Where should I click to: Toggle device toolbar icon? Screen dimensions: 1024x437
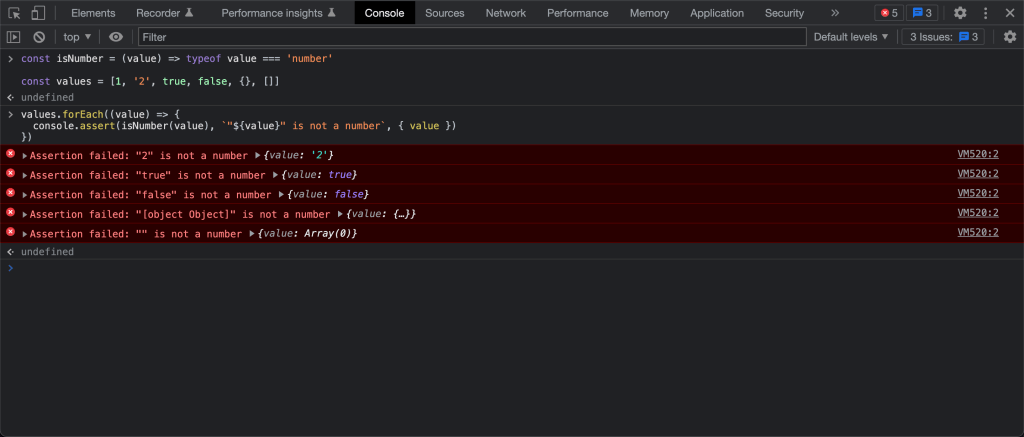[38, 13]
